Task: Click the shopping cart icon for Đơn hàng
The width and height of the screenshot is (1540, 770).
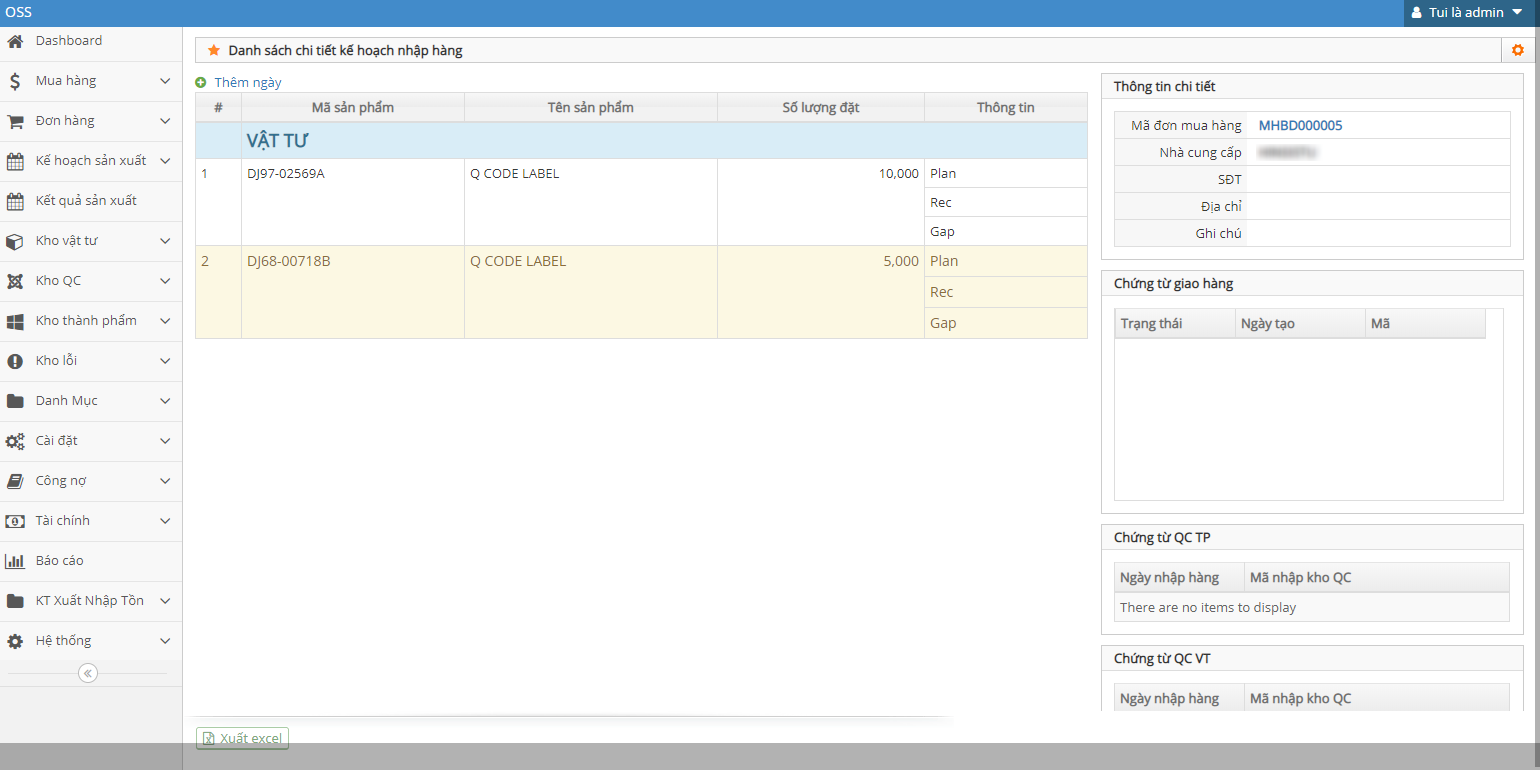Action: [x=15, y=121]
